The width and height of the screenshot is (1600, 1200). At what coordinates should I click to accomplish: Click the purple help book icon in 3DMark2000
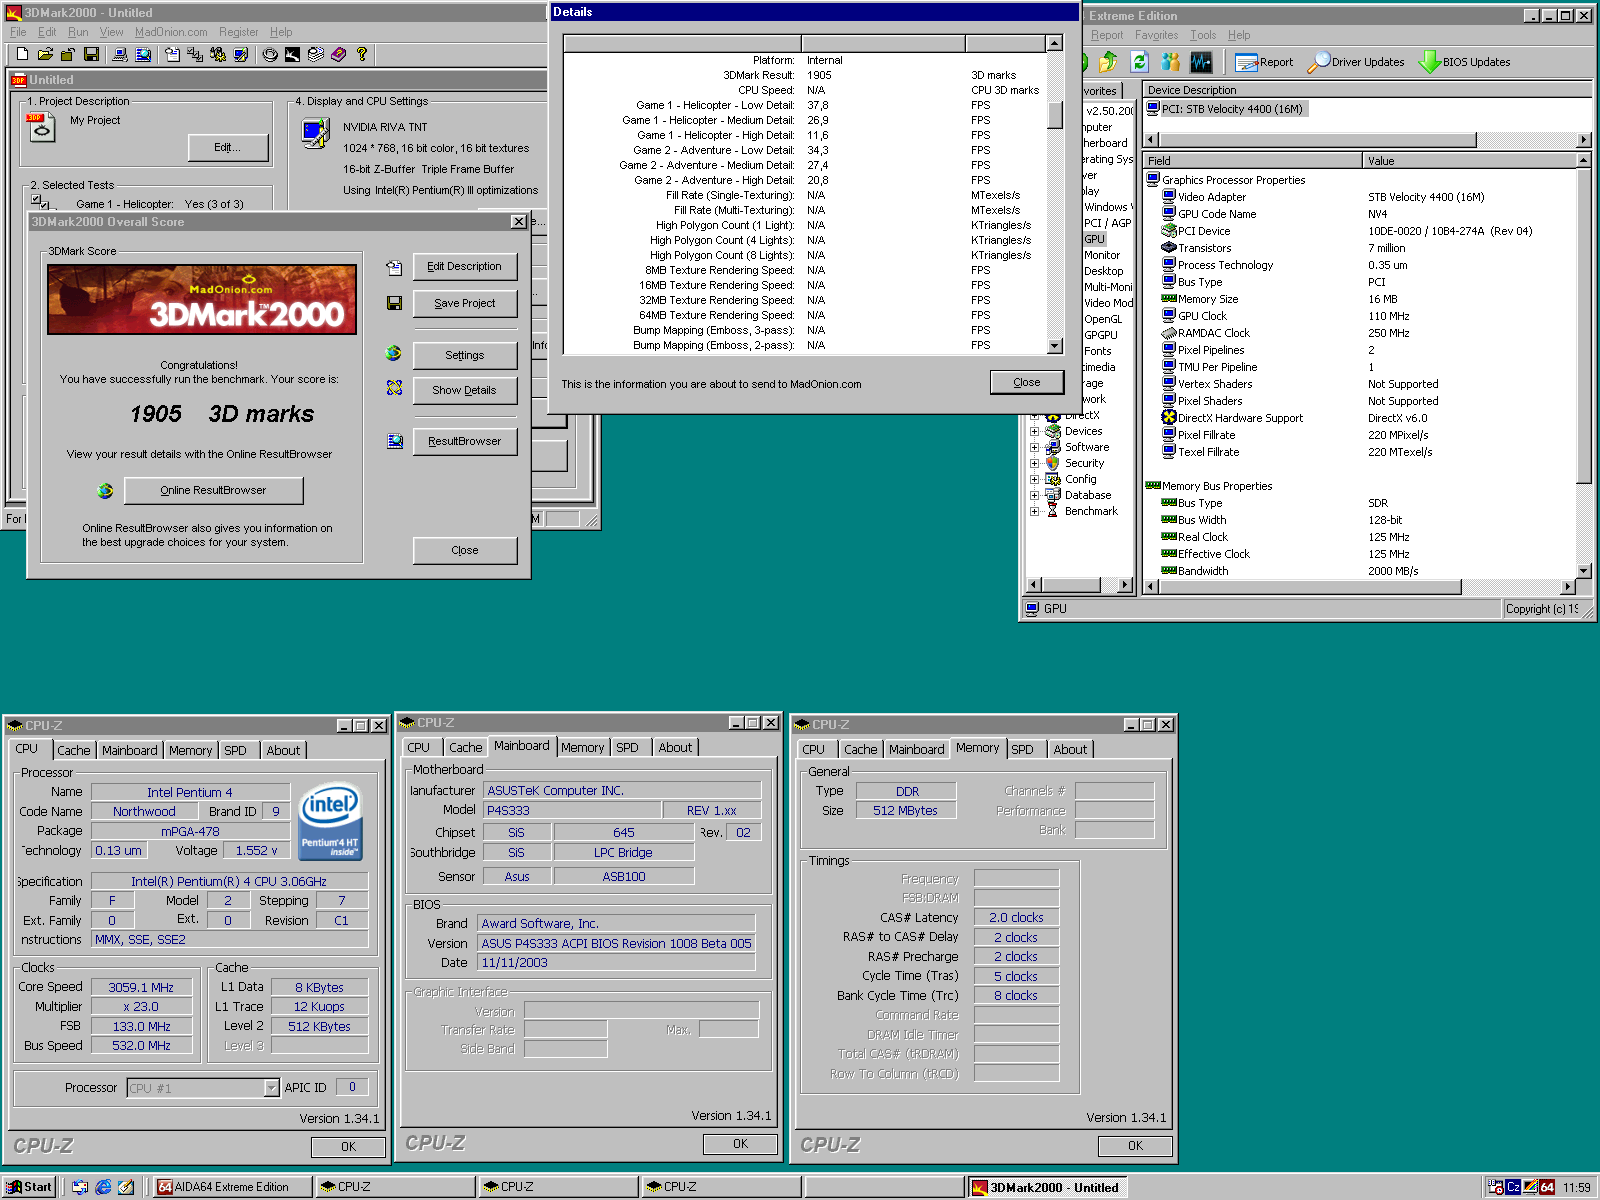(339, 54)
